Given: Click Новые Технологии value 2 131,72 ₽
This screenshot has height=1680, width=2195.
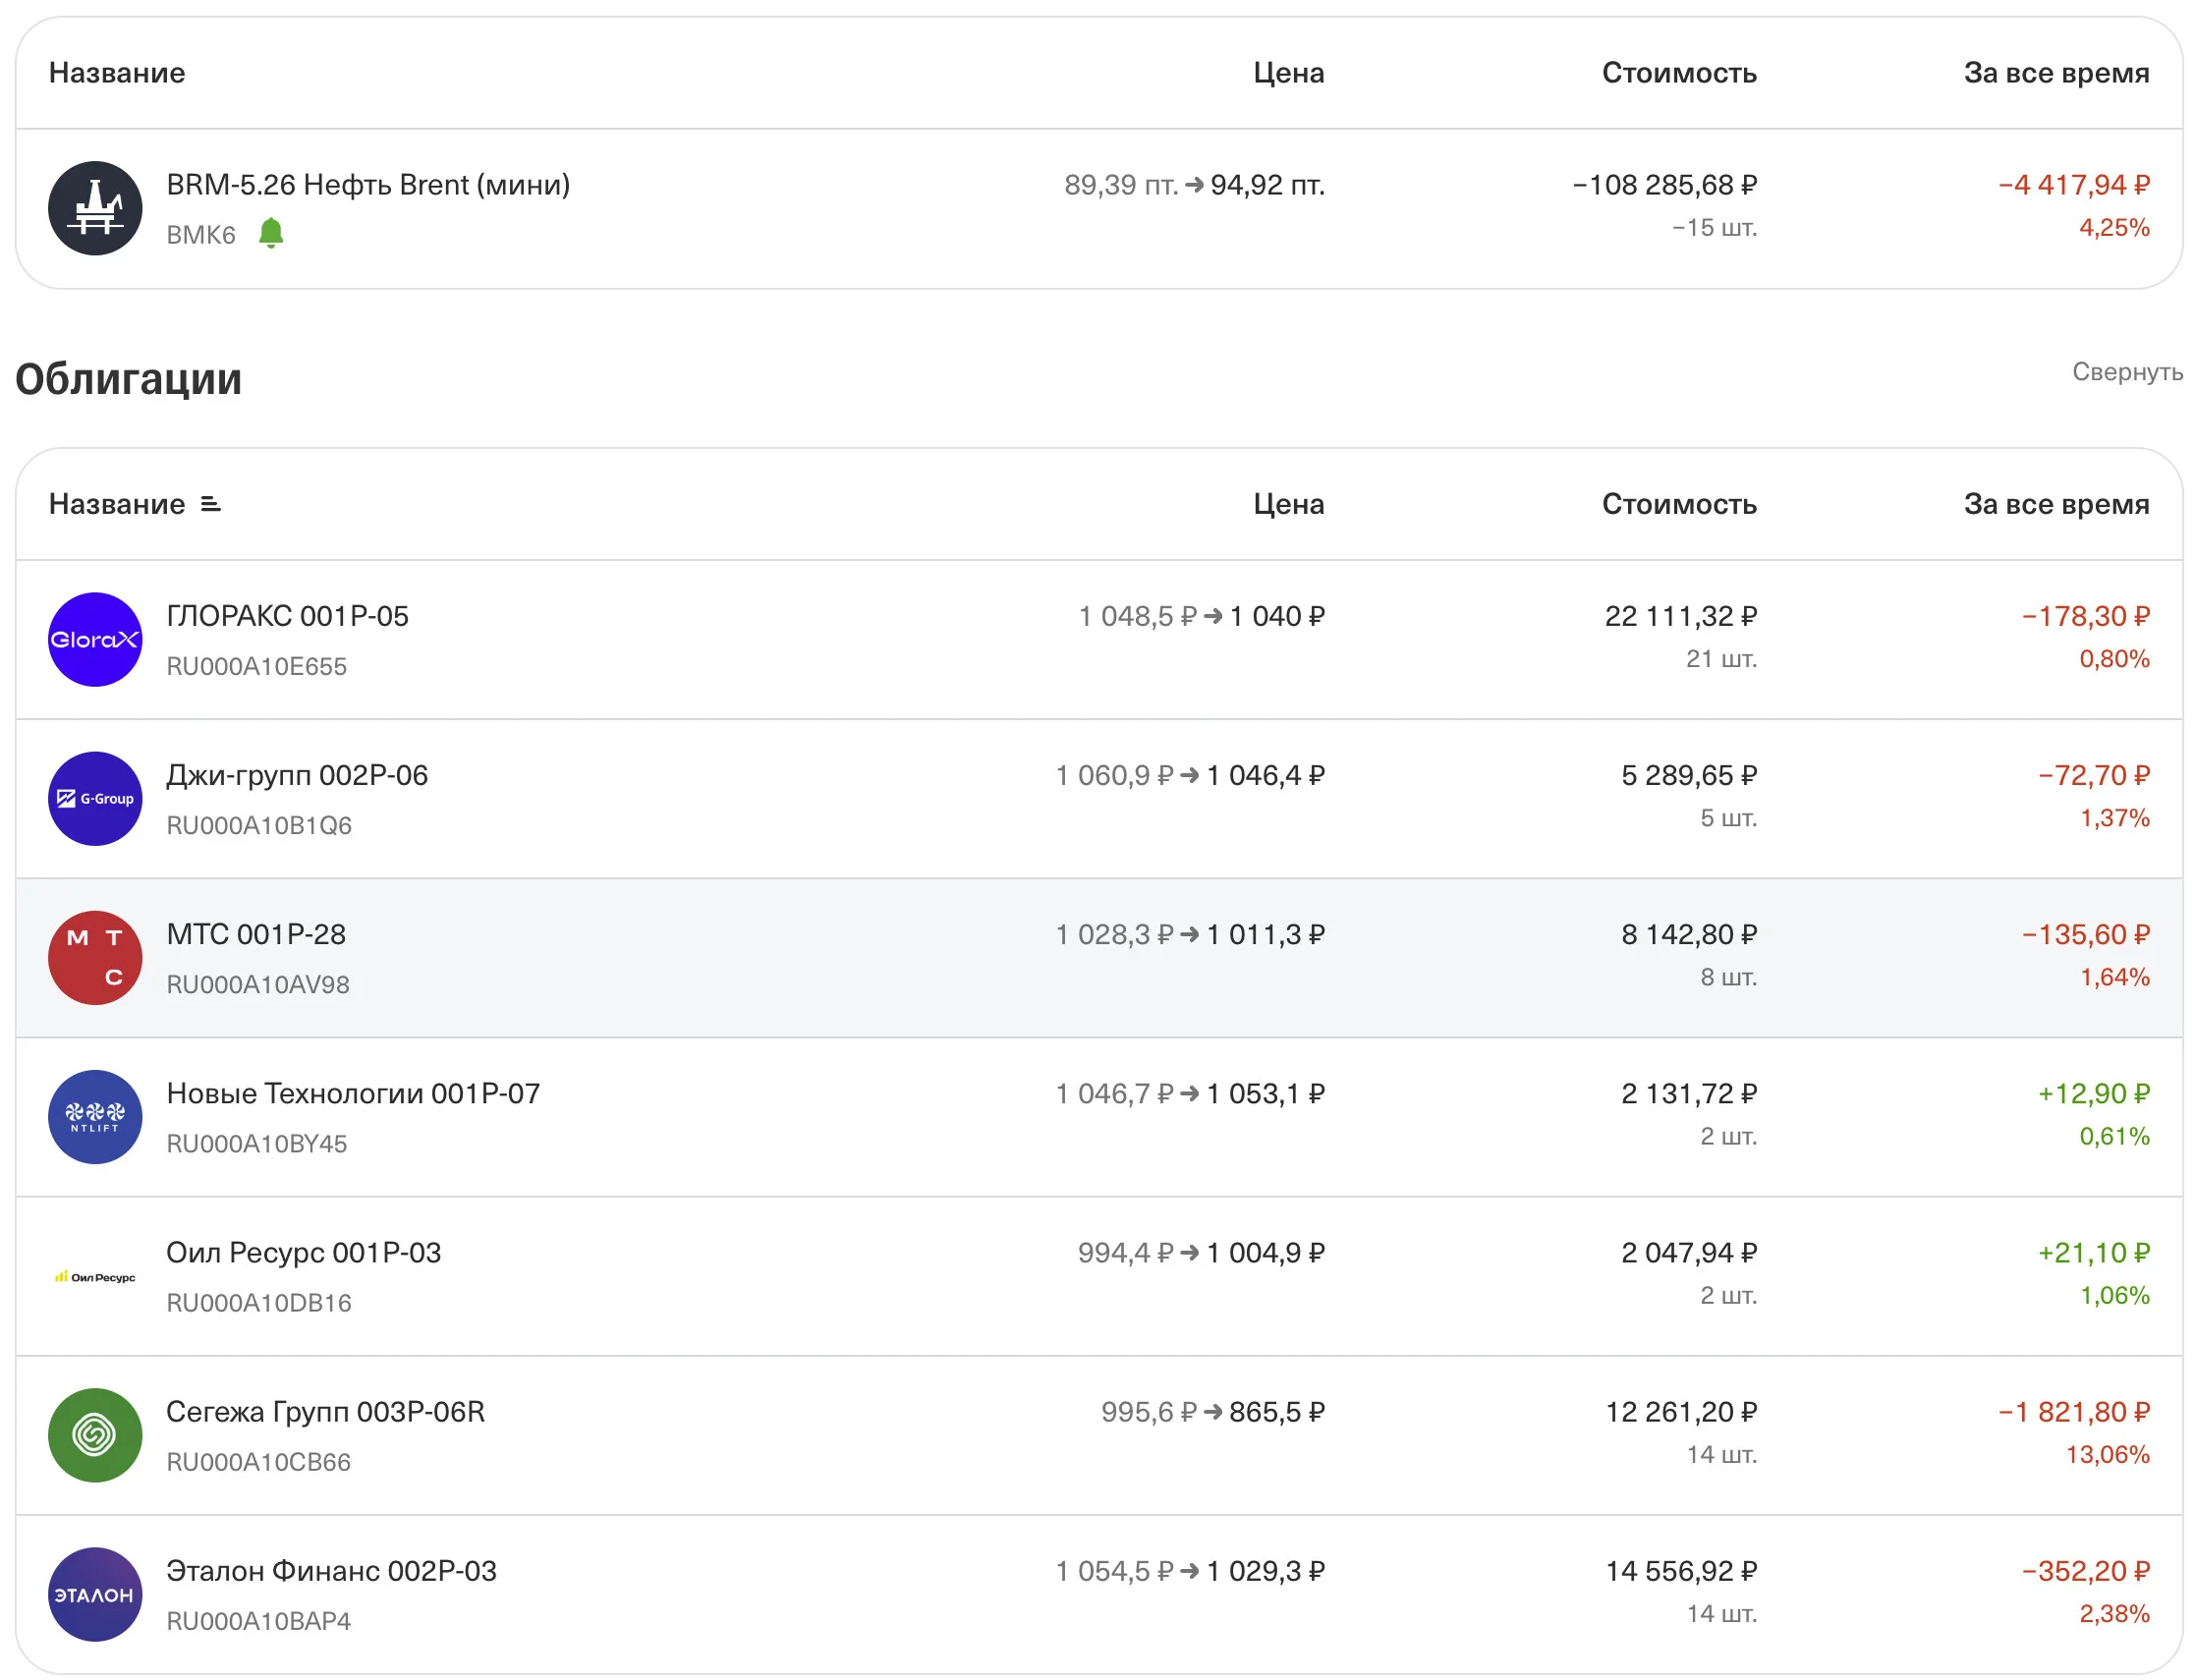Looking at the screenshot, I should point(1689,1093).
